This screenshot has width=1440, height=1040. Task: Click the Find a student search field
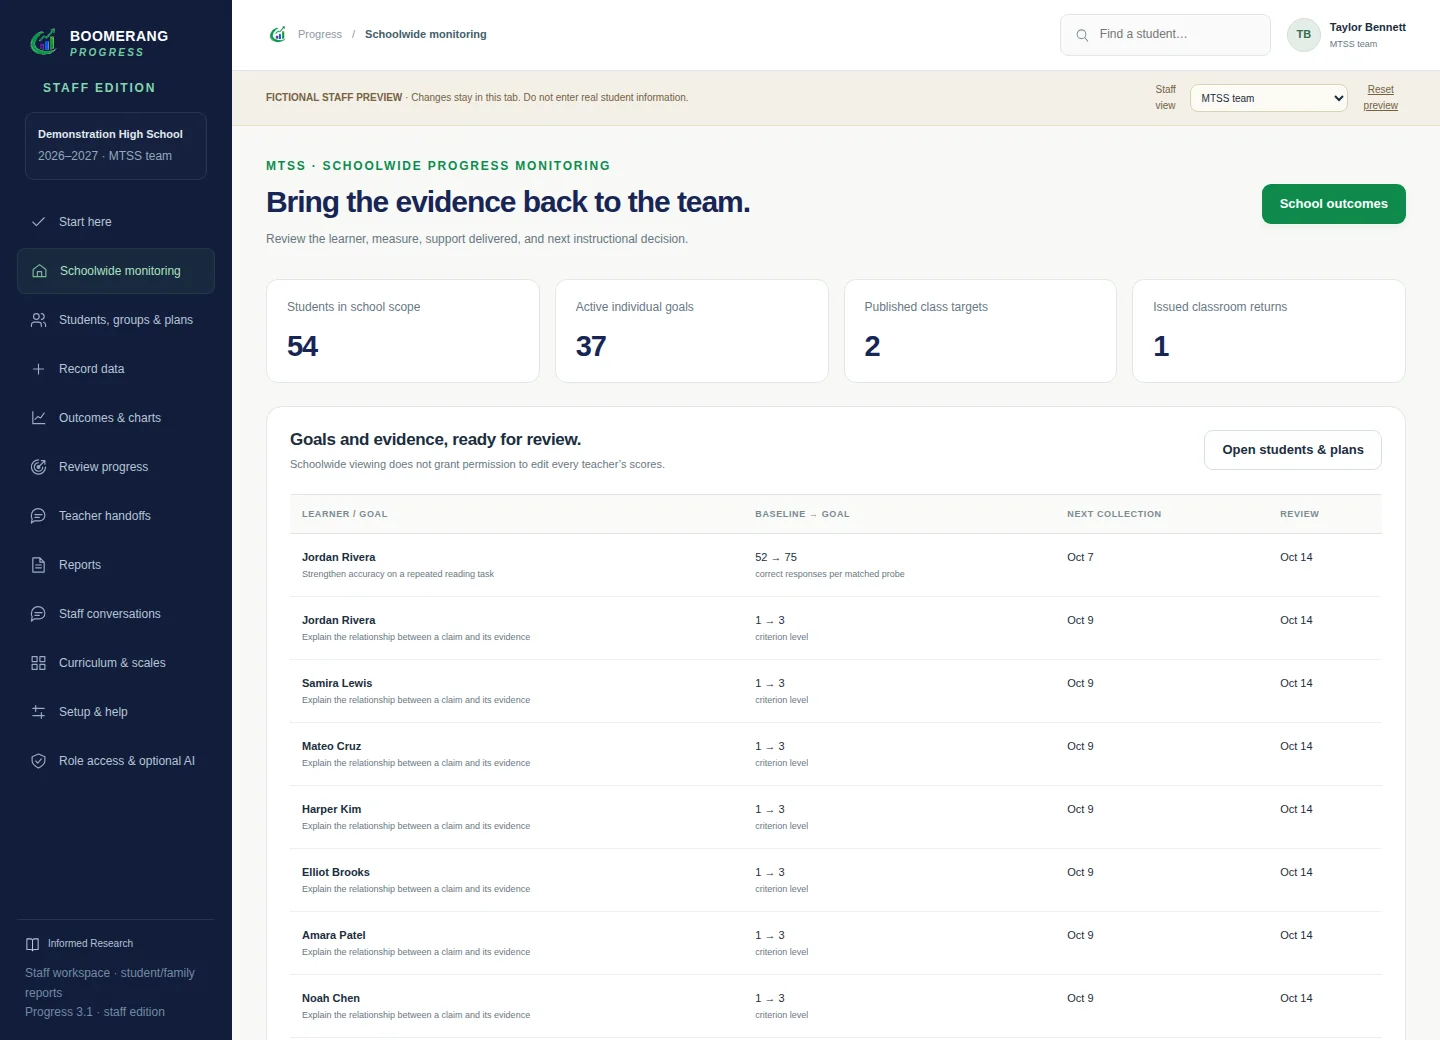tap(1165, 35)
